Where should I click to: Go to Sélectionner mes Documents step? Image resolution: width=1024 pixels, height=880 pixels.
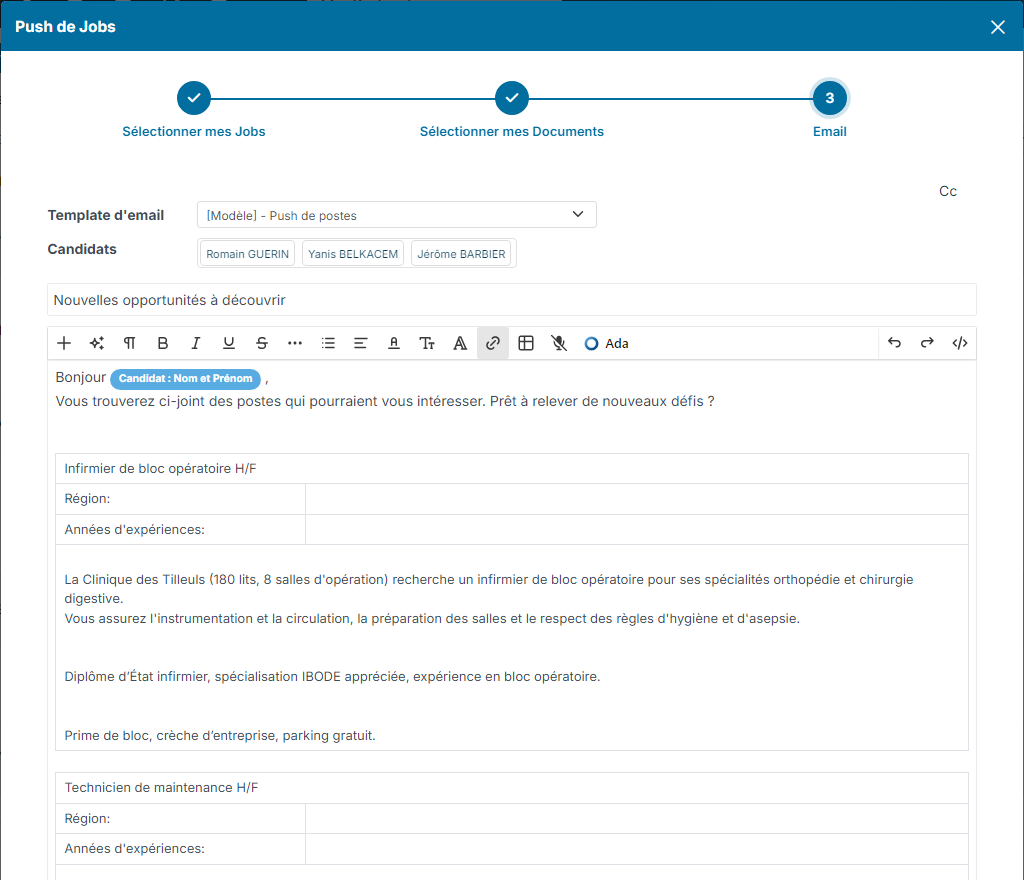[x=511, y=131]
